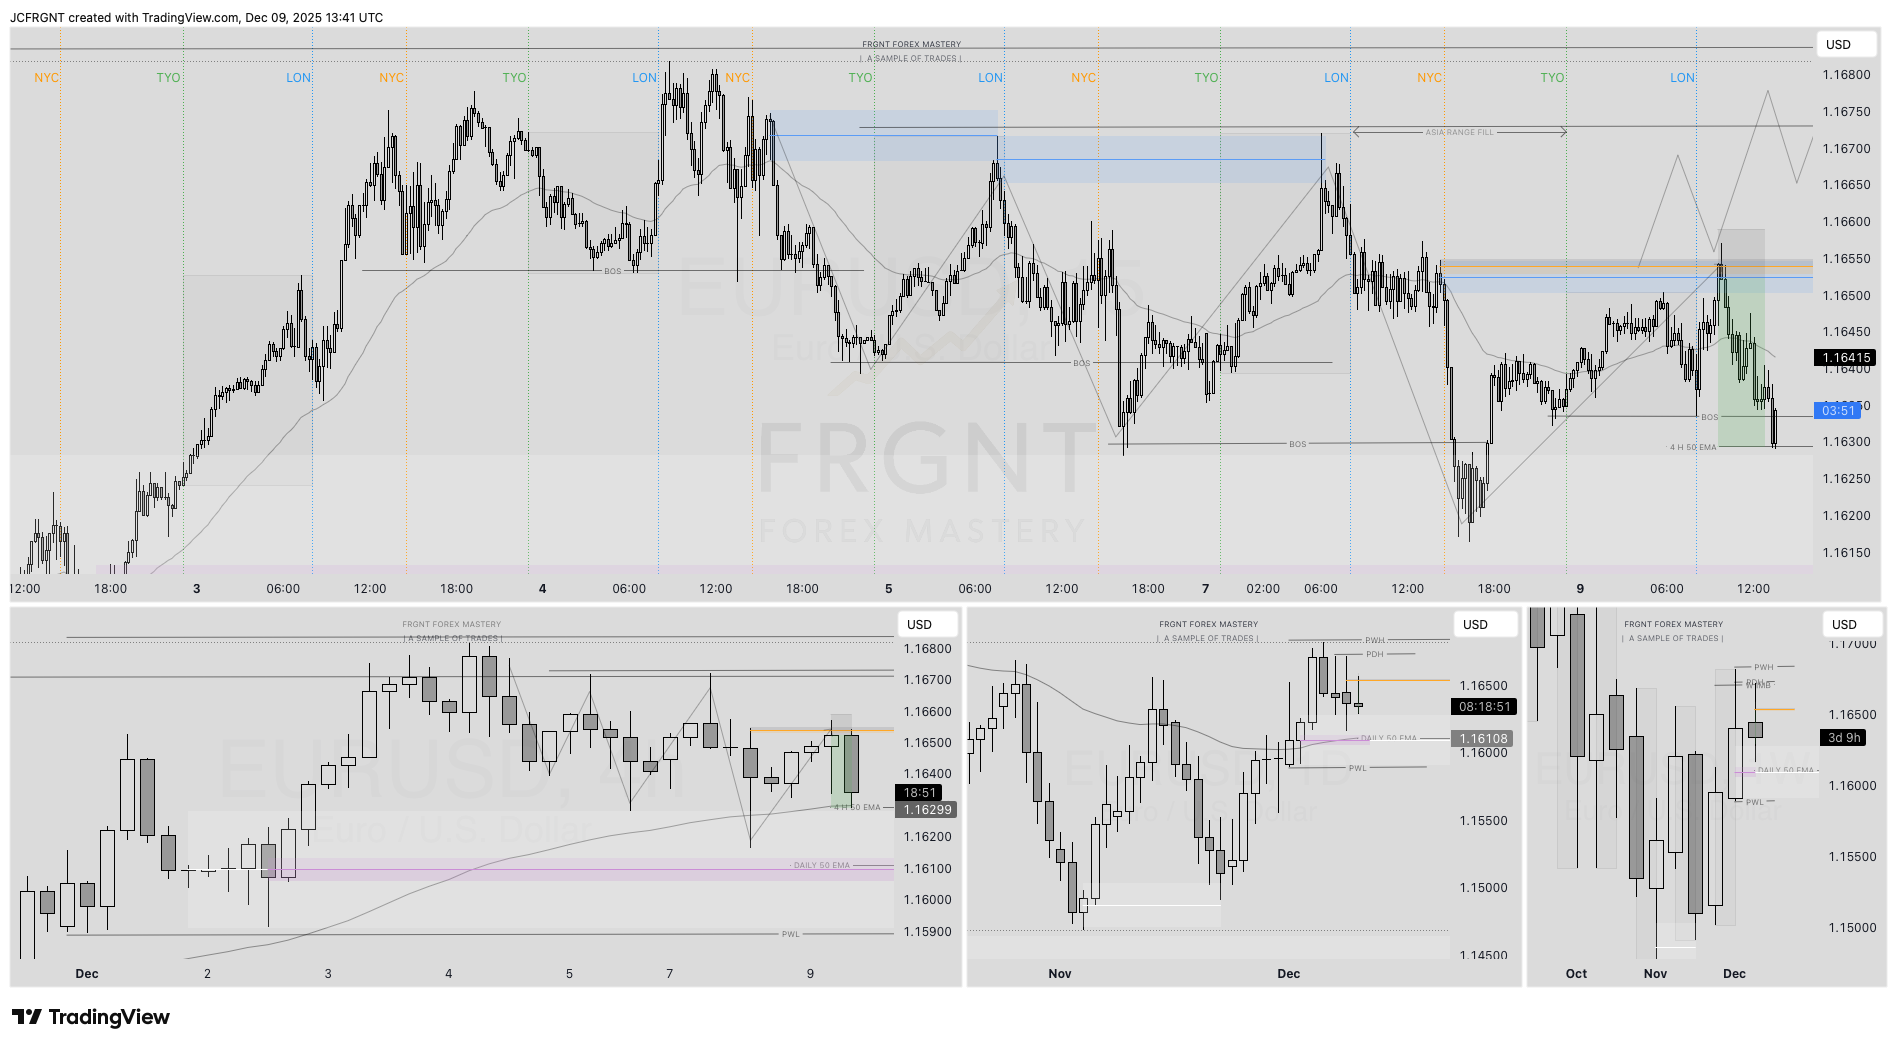Click the 1.15900 price on bottom-left axis

[928, 931]
